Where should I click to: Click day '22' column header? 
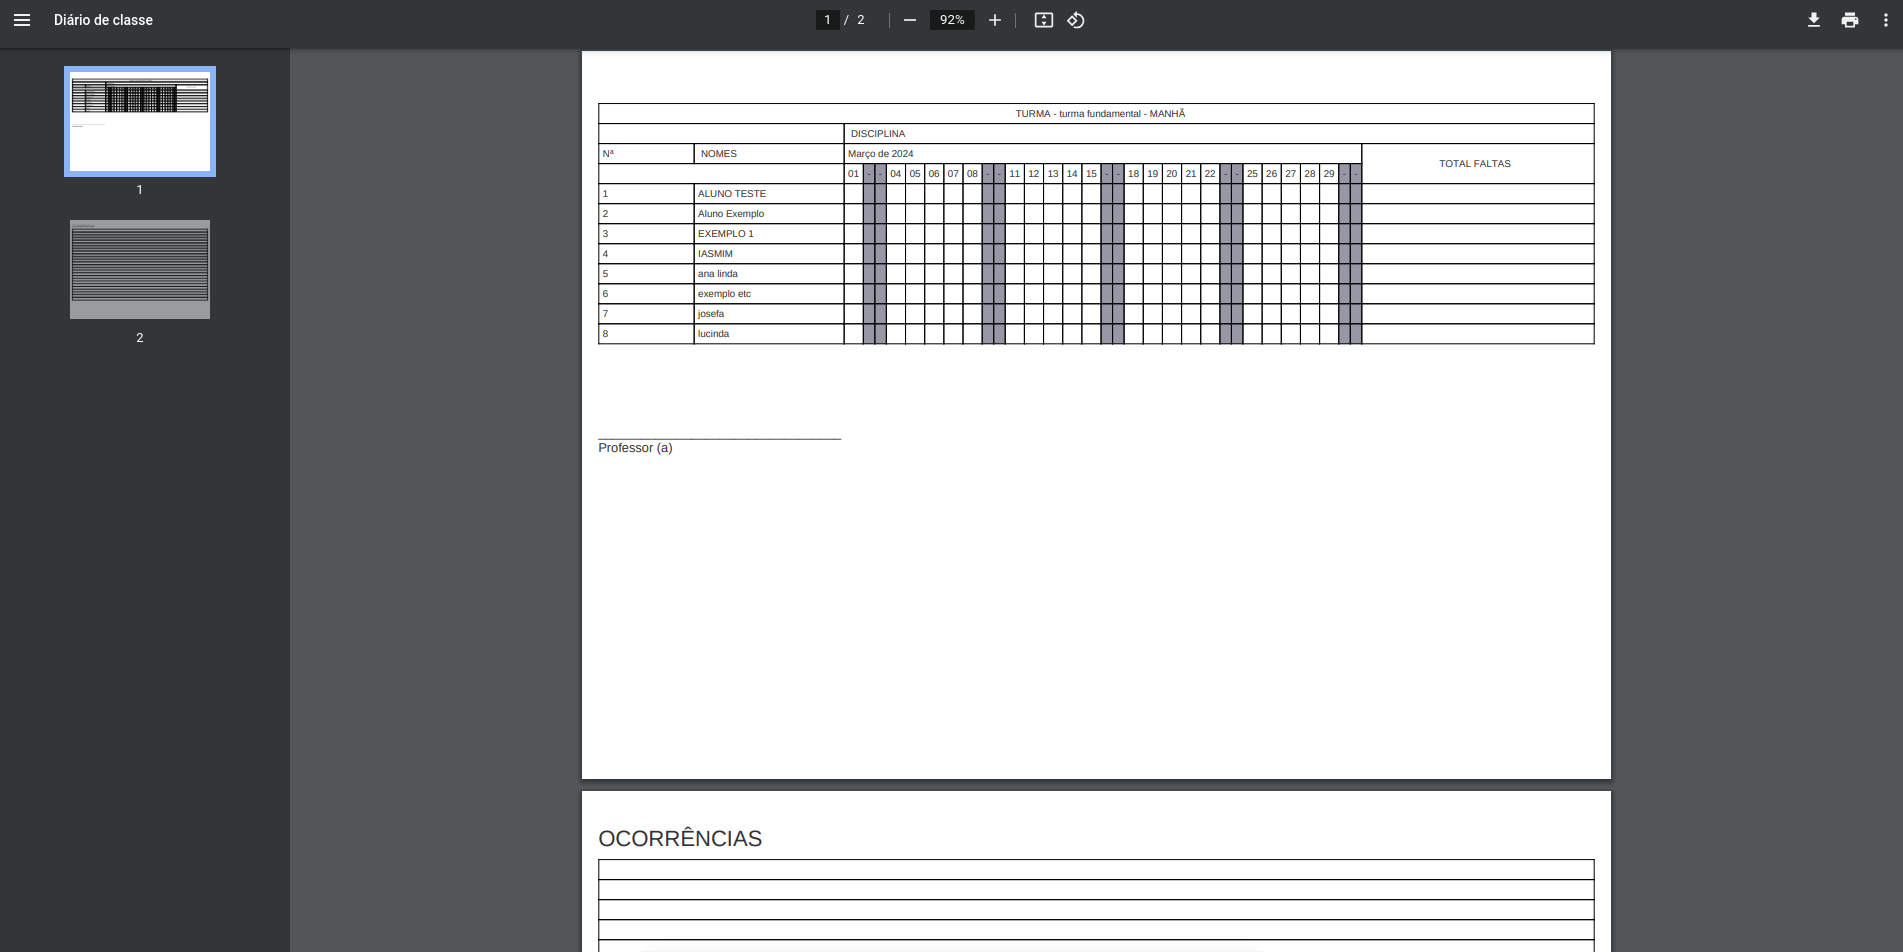coord(1210,174)
